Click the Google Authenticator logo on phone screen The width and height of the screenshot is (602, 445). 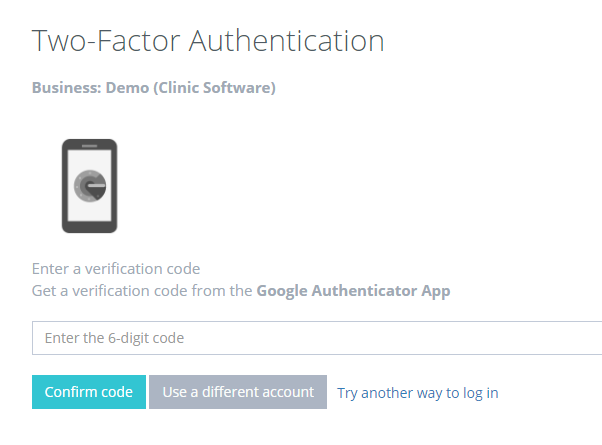(x=90, y=187)
